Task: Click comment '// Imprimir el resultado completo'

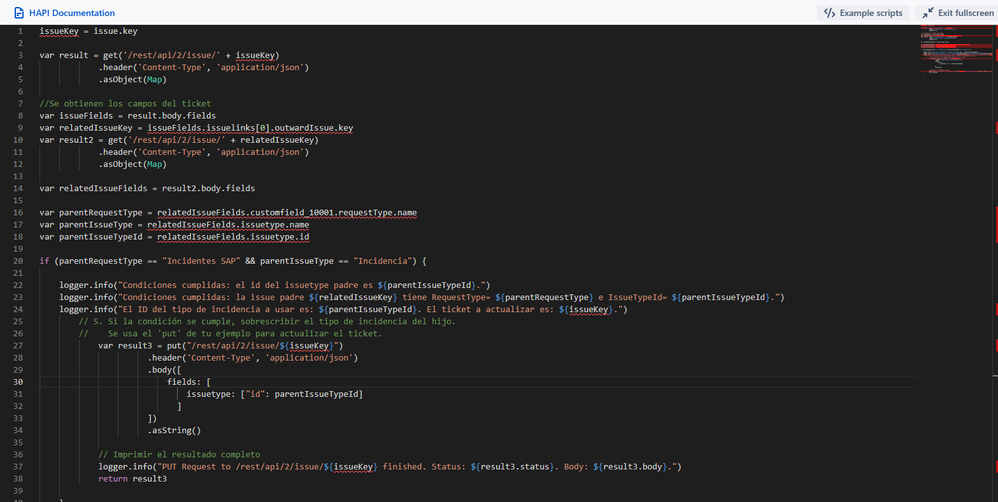Action: click(179, 454)
